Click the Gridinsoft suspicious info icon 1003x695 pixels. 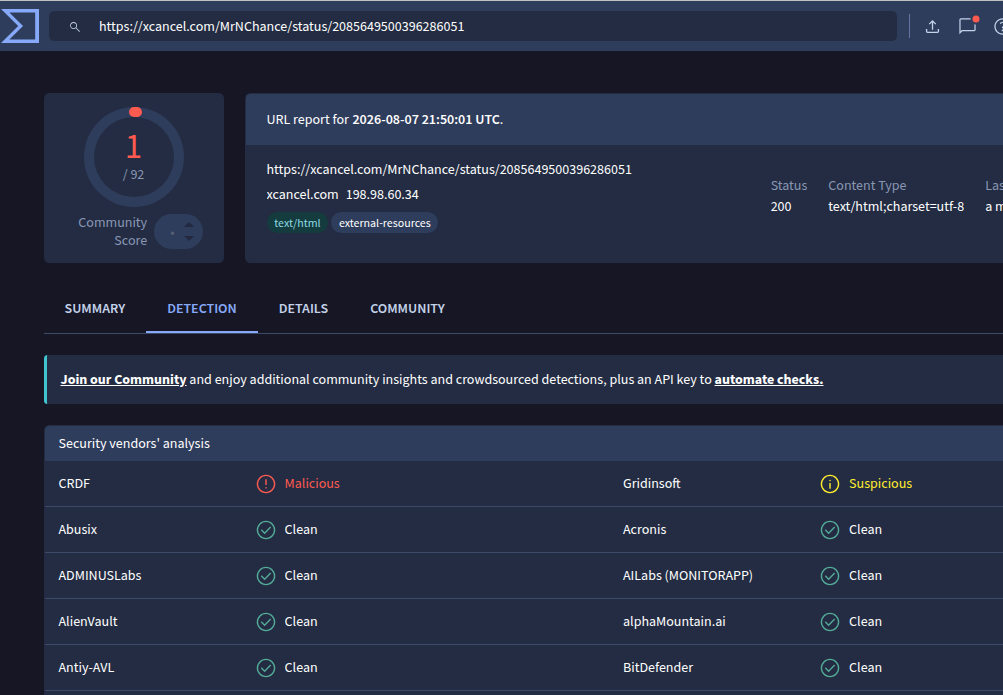coord(830,484)
